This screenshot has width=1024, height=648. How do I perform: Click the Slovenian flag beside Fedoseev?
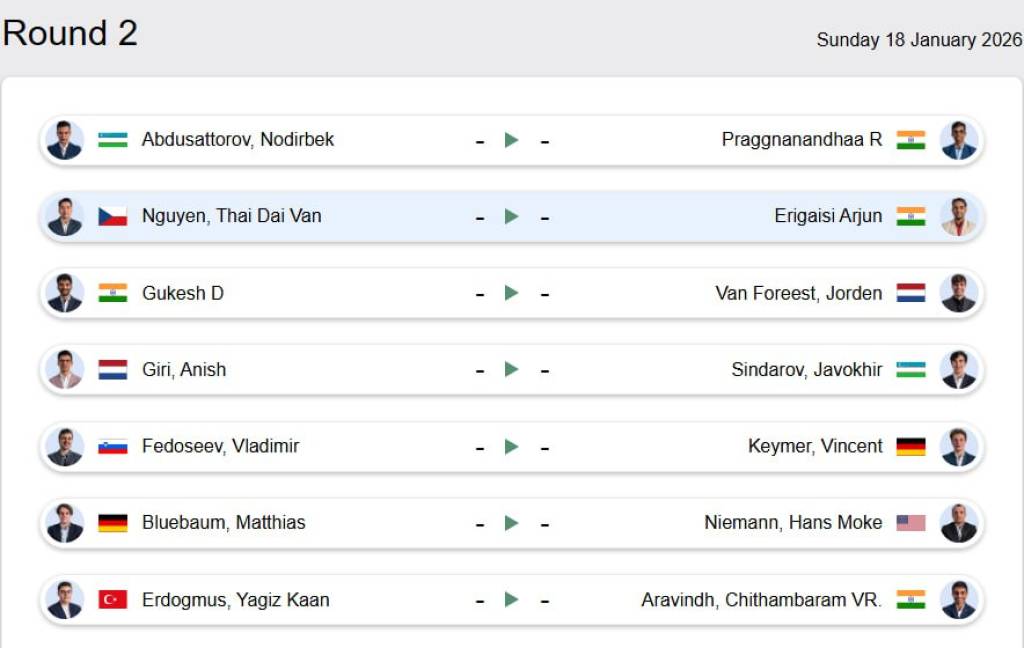click(x=112, y=446)
